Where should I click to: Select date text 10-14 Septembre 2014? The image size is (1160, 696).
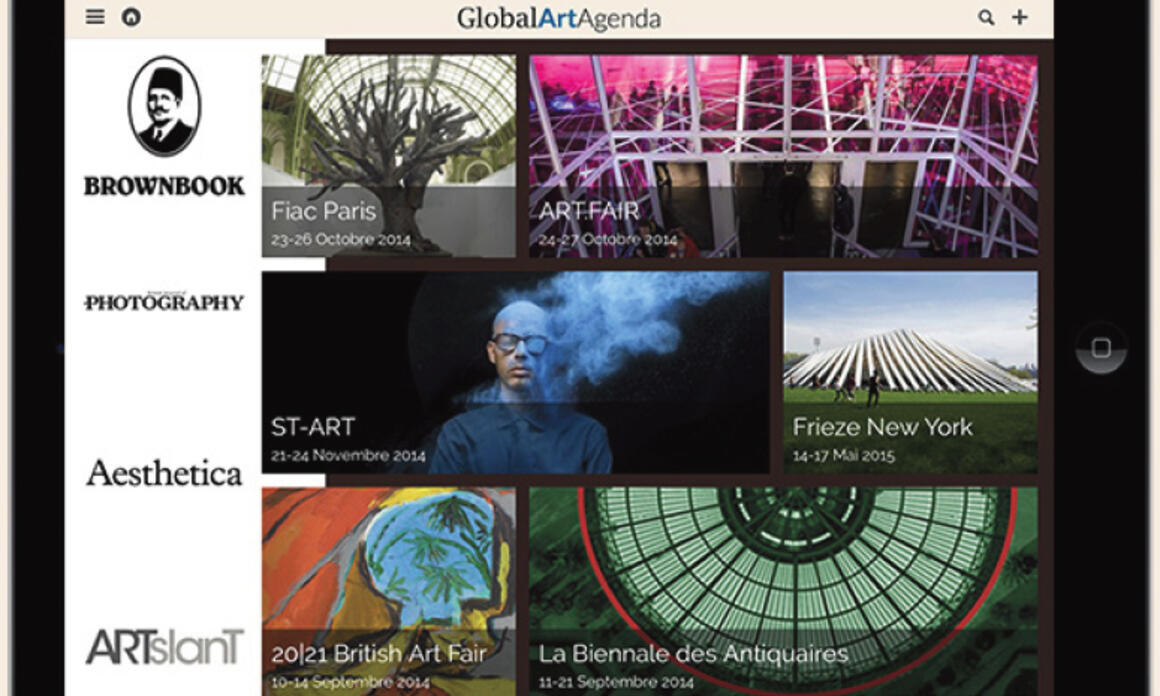[x=350, y=682]
